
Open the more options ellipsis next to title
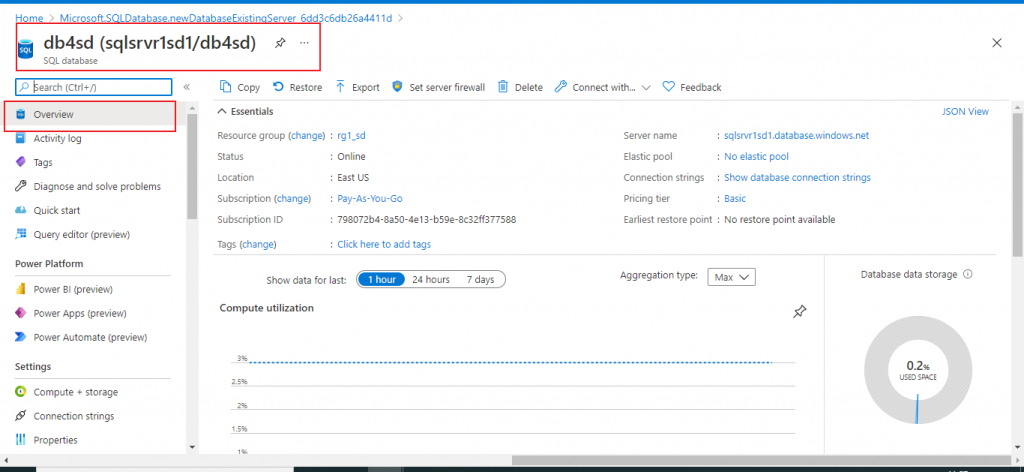(304, 43)
